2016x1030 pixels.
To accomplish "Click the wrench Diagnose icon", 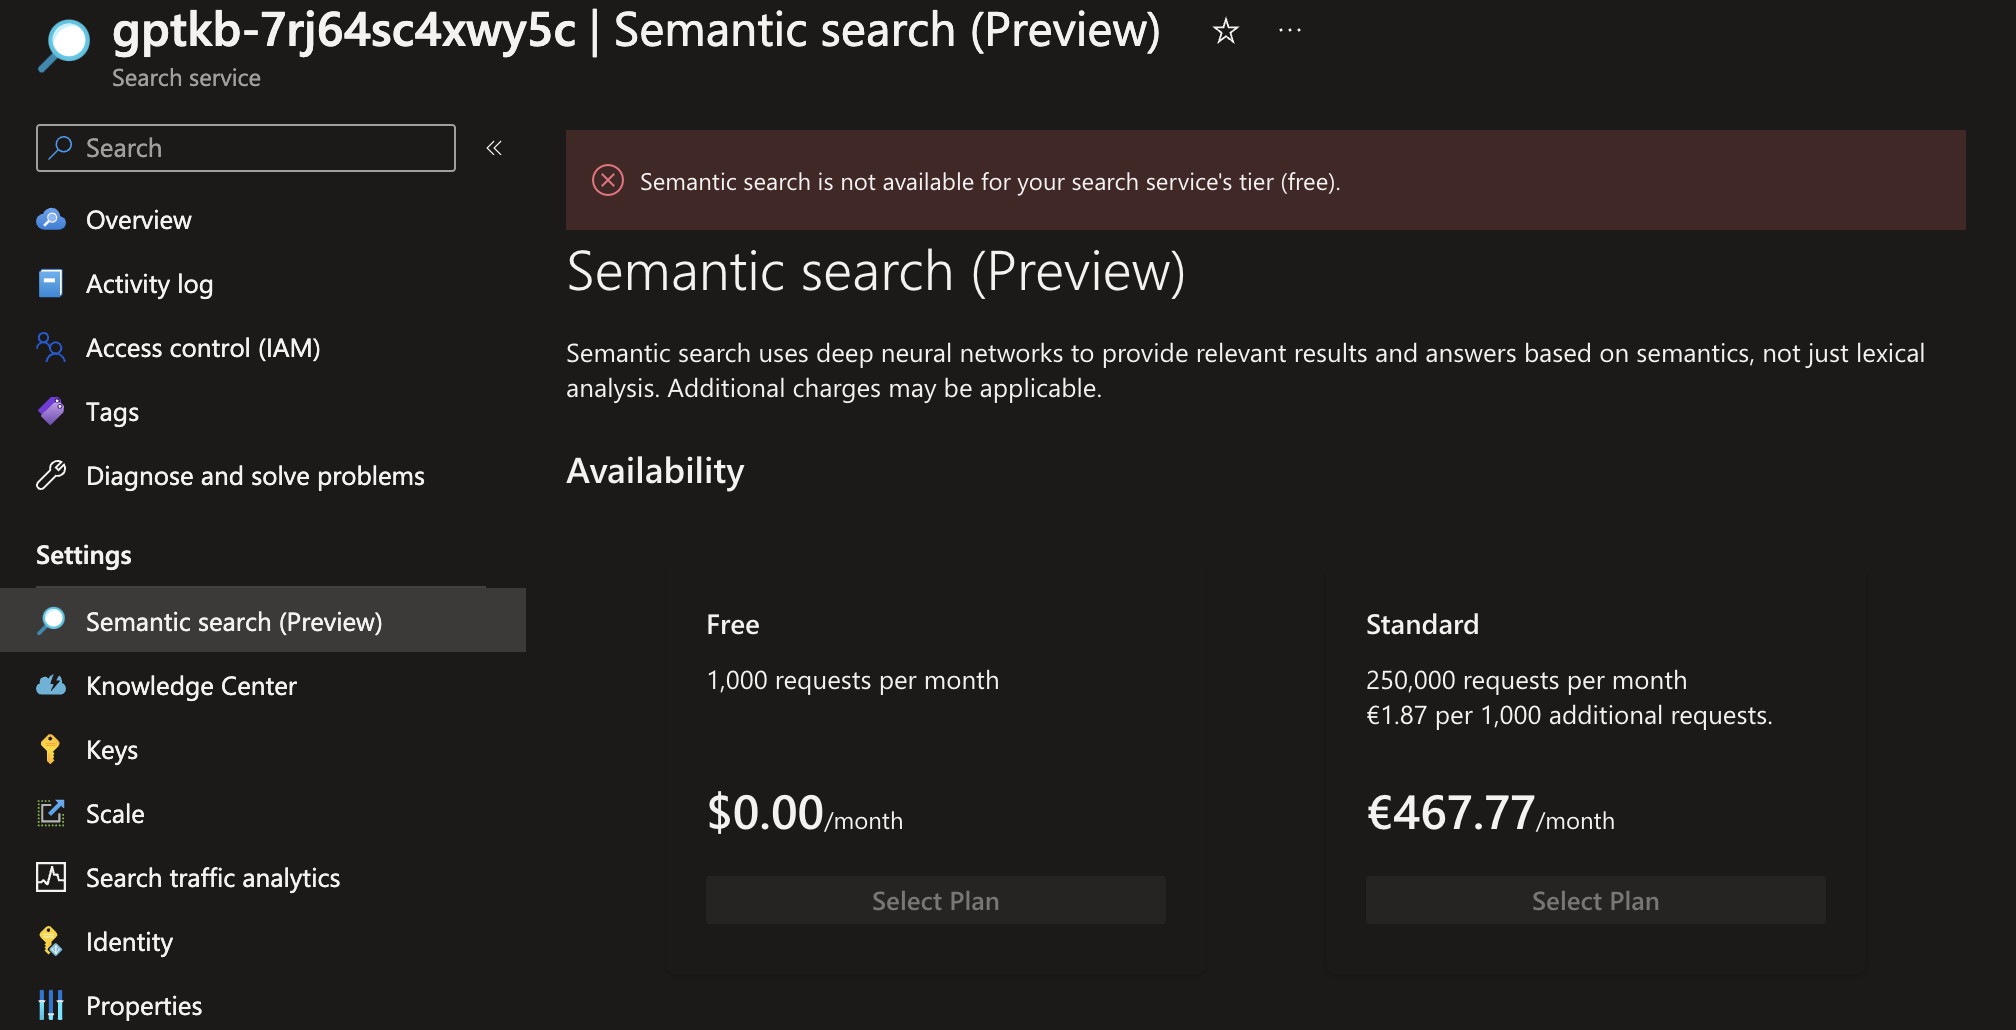I will click(51, 475).
